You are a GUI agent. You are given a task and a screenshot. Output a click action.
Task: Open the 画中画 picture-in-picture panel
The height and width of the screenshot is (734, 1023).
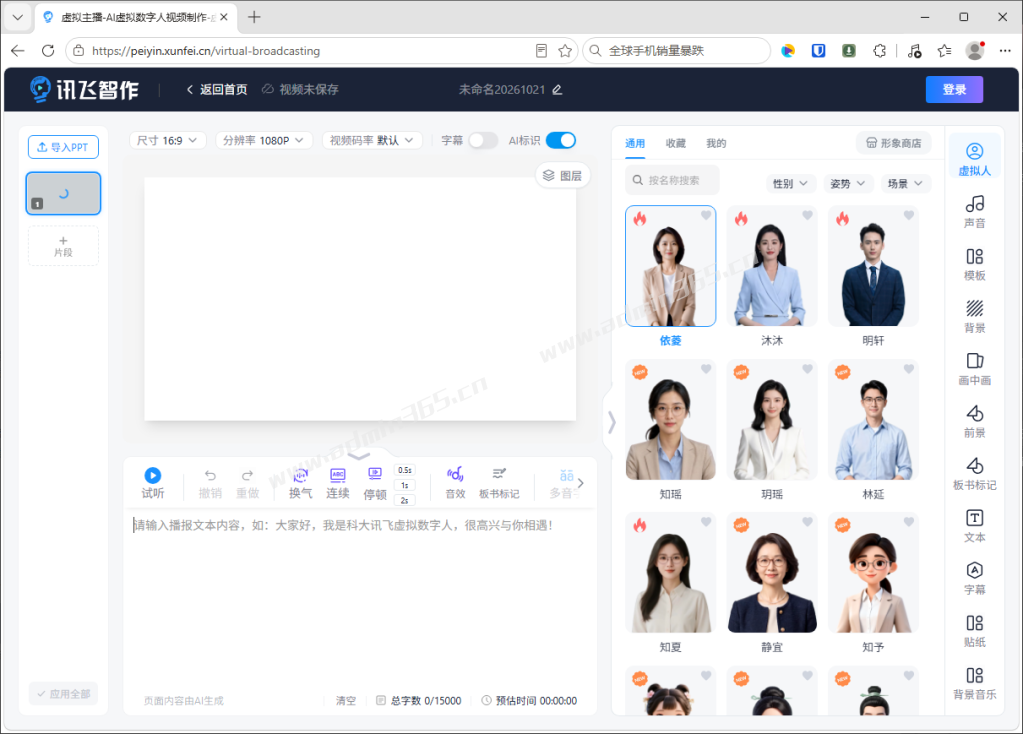coord(974,369)
